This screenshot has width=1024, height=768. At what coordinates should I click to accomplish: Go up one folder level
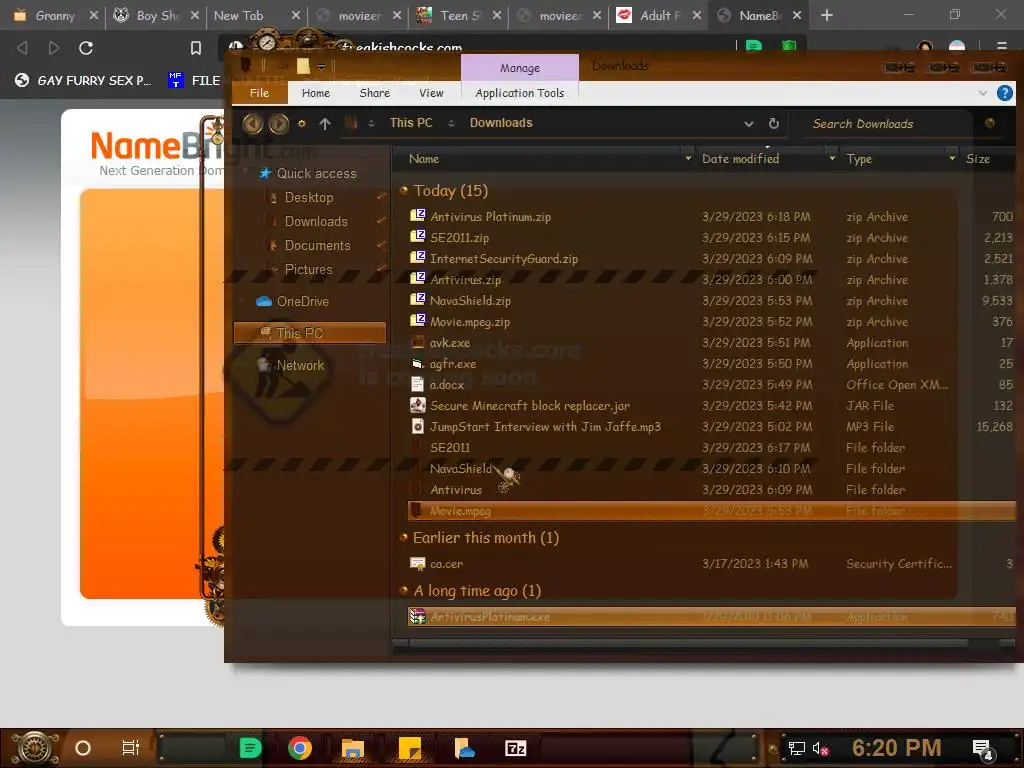click(325, 123)
